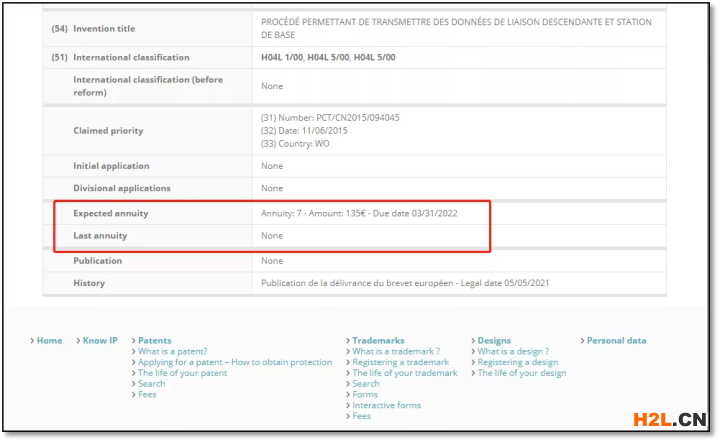This screenshot has width=720, height=442.
Task: Open Fees under Trademarks
Action: click(362, 417)
